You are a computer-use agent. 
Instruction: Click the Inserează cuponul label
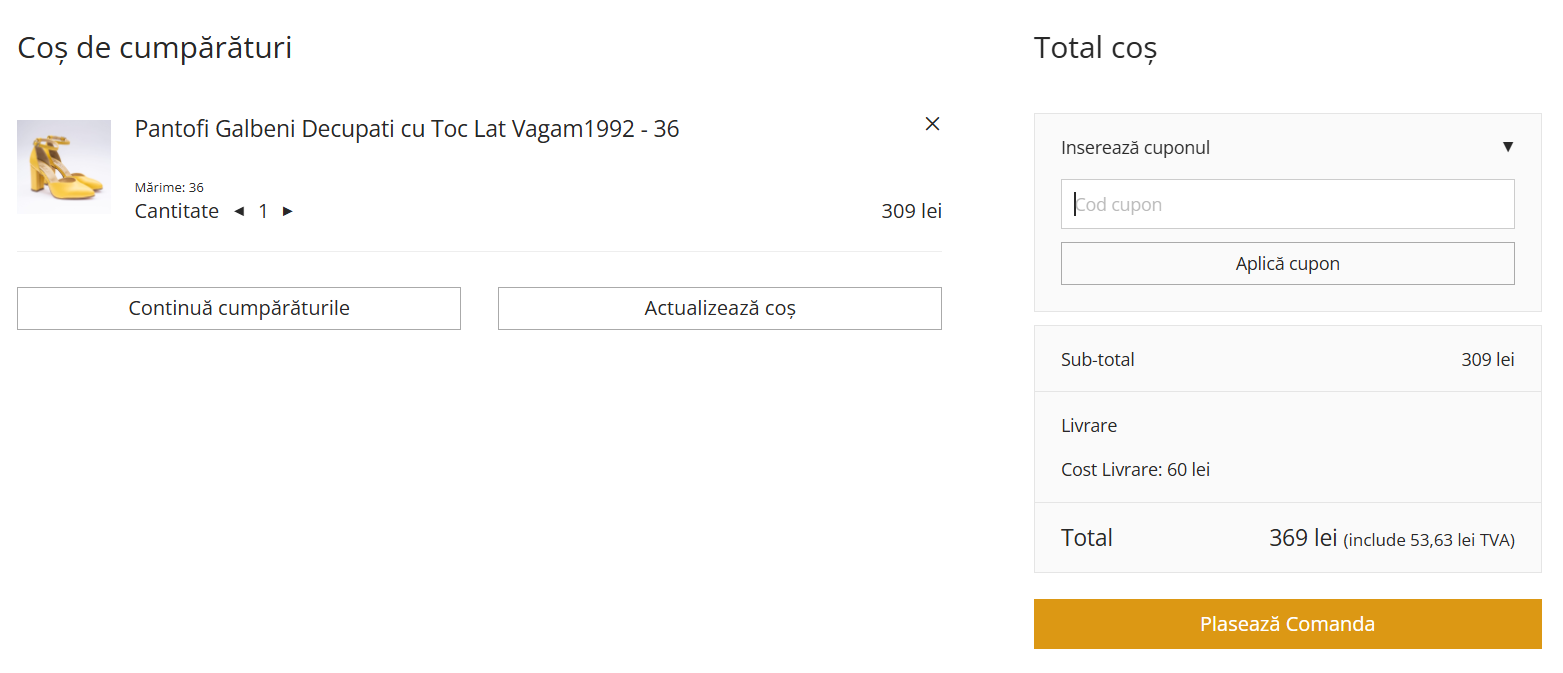(1135, 148)
